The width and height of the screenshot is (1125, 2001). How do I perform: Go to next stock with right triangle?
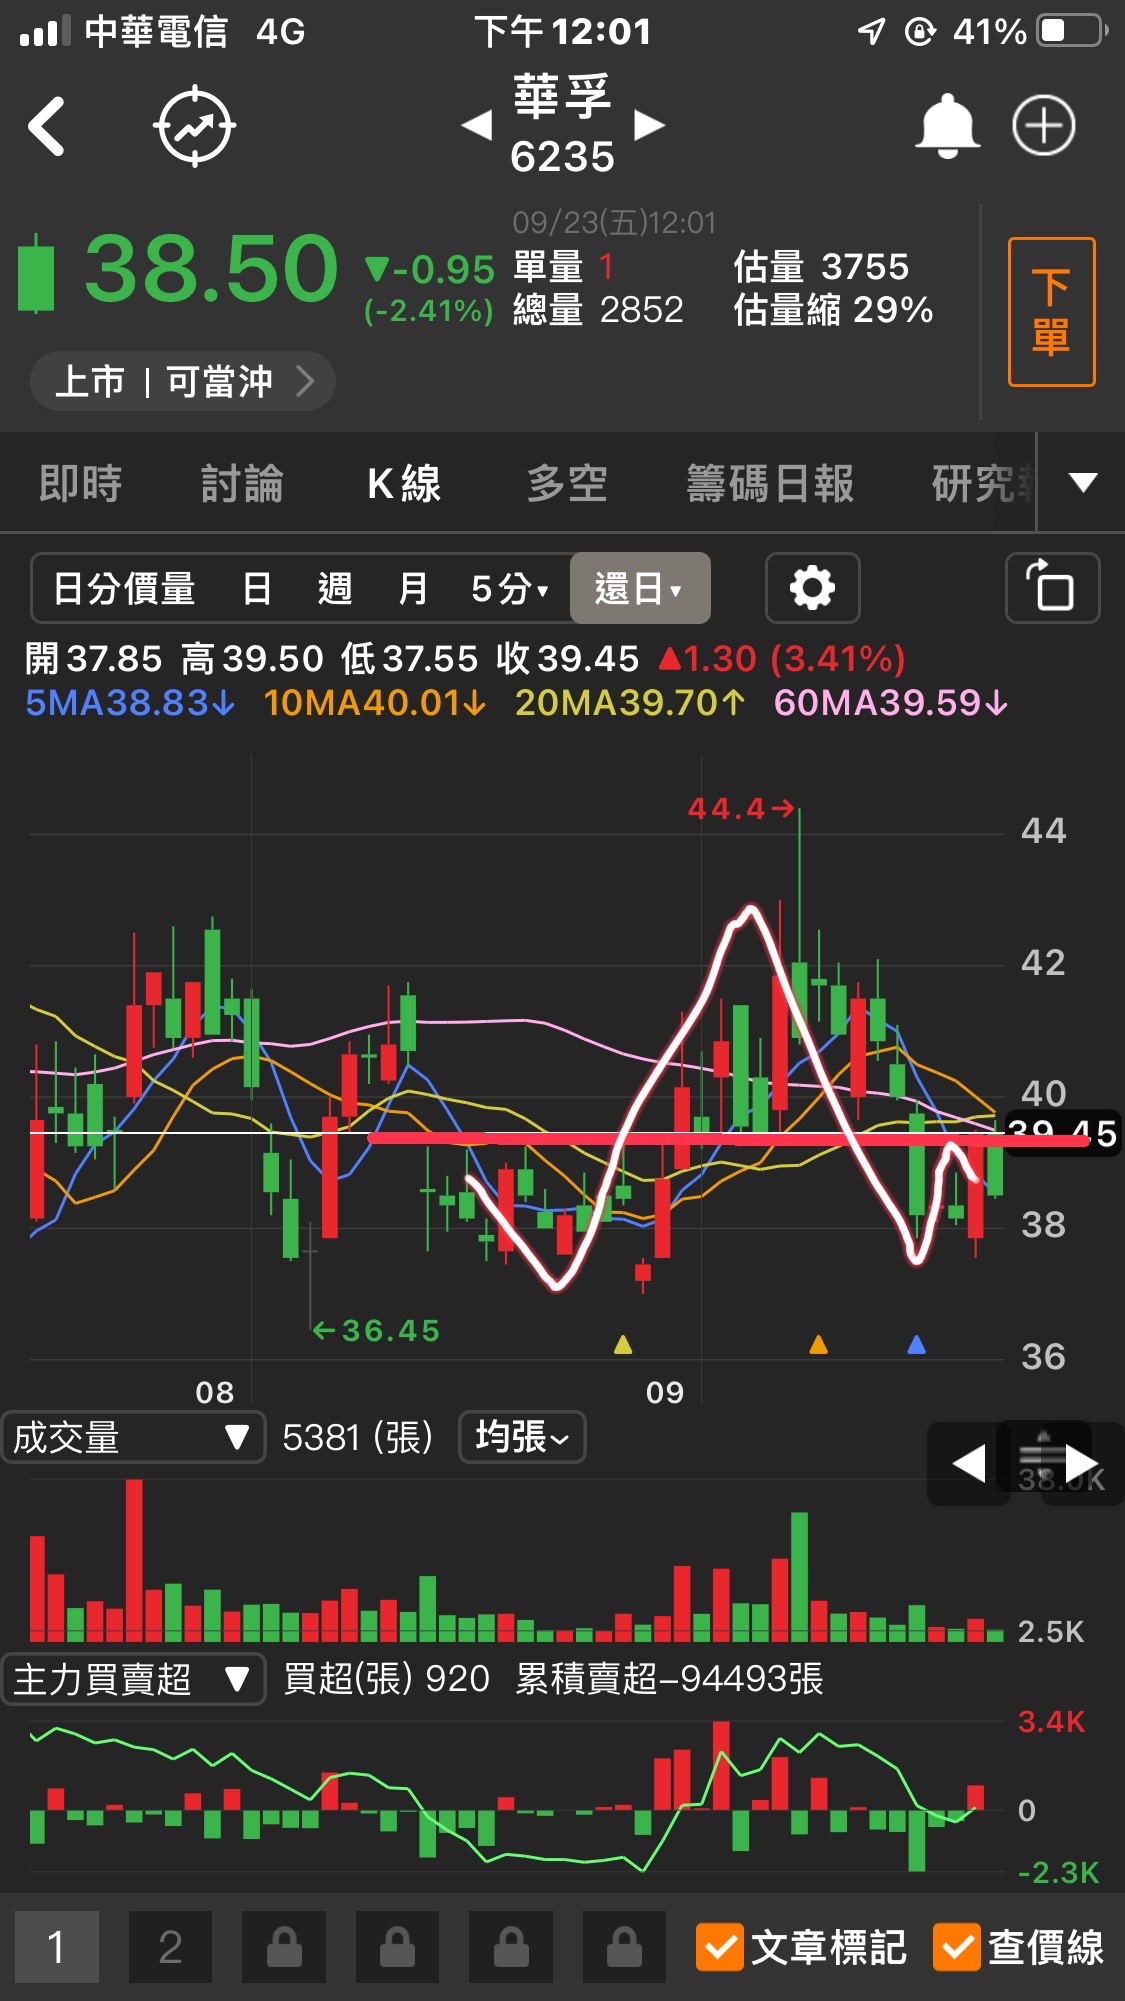pos(649,126)
